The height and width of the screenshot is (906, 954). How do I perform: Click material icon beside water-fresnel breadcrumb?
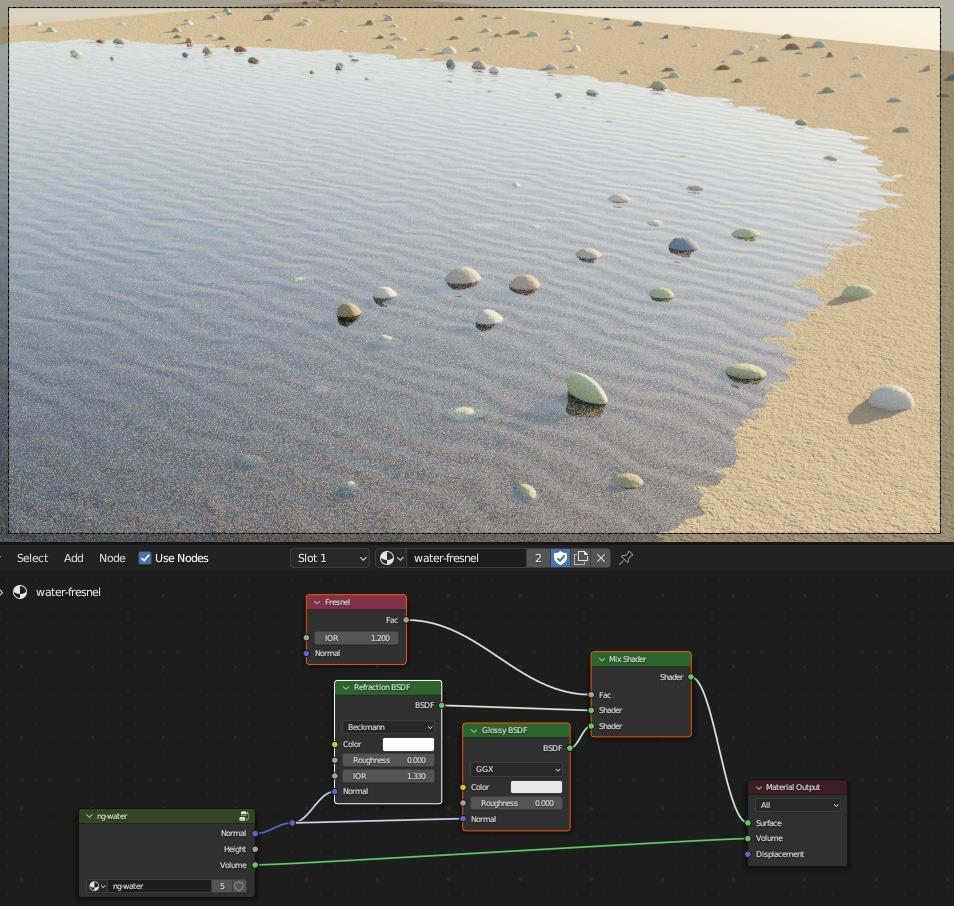coord(20,592)
